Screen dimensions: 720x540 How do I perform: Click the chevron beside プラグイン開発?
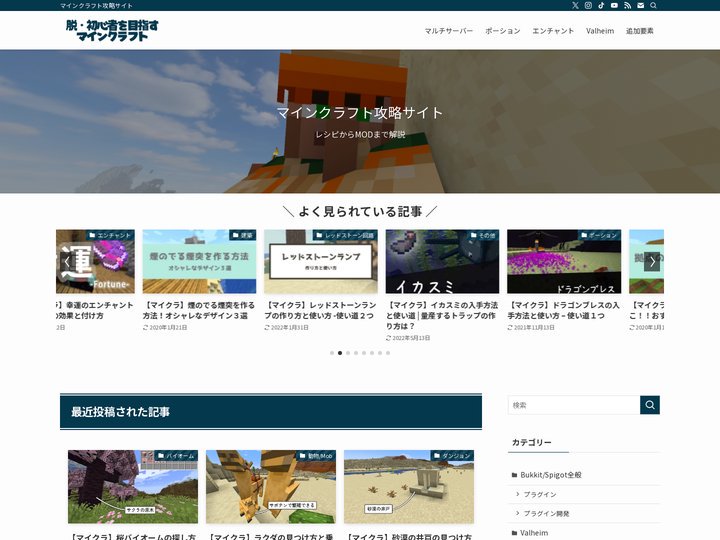[x=518, y=513]
